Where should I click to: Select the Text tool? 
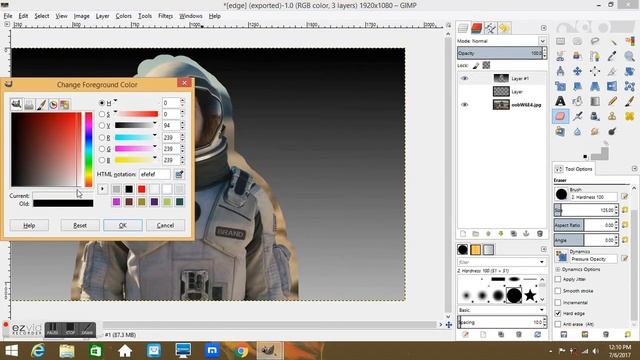coord(560,101)
